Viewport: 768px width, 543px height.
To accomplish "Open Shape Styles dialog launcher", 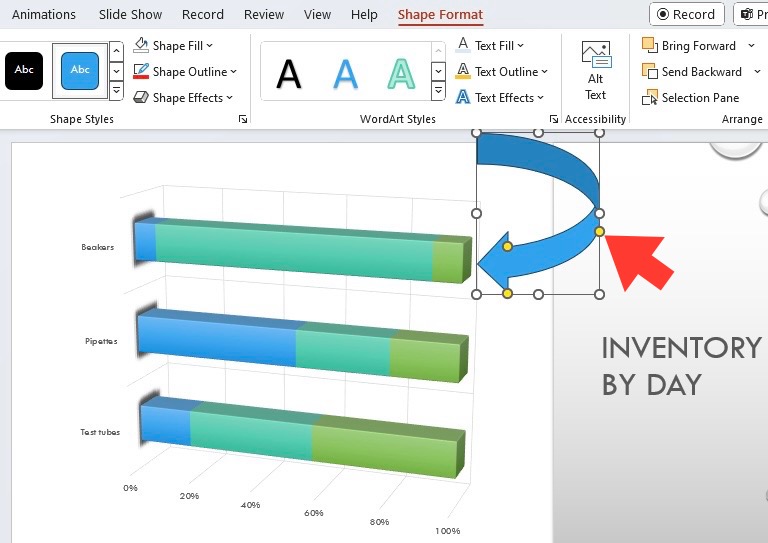I will pos(243,119).
